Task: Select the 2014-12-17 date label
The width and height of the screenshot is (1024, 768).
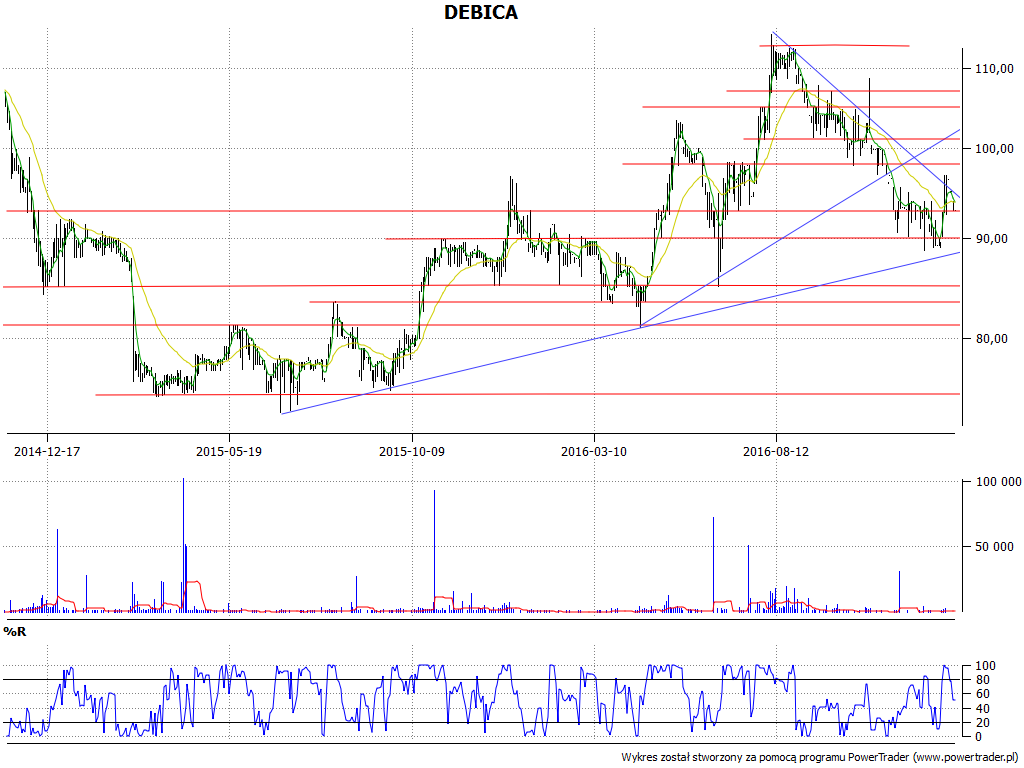Action: [47, 451]
